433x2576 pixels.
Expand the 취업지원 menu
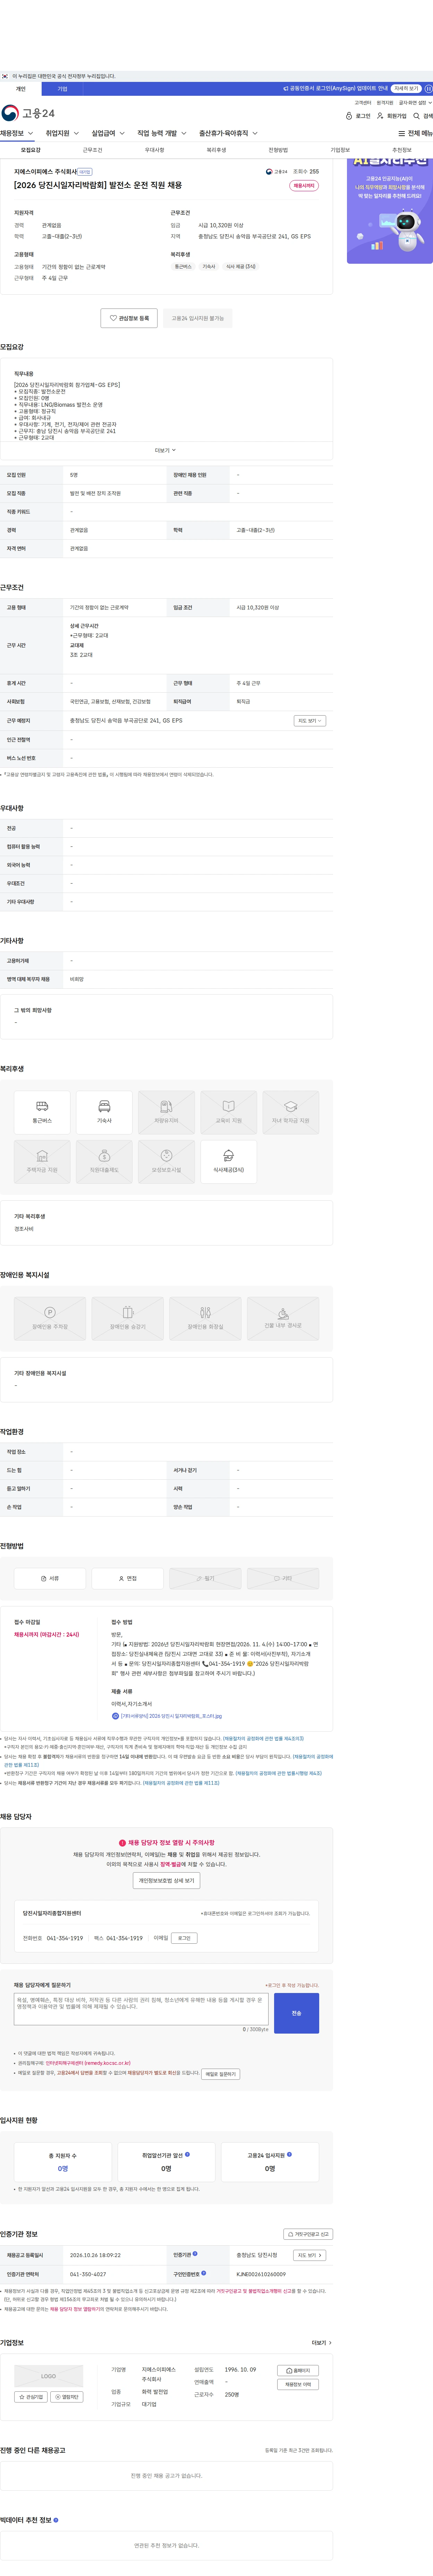click(x=62, y=133)
